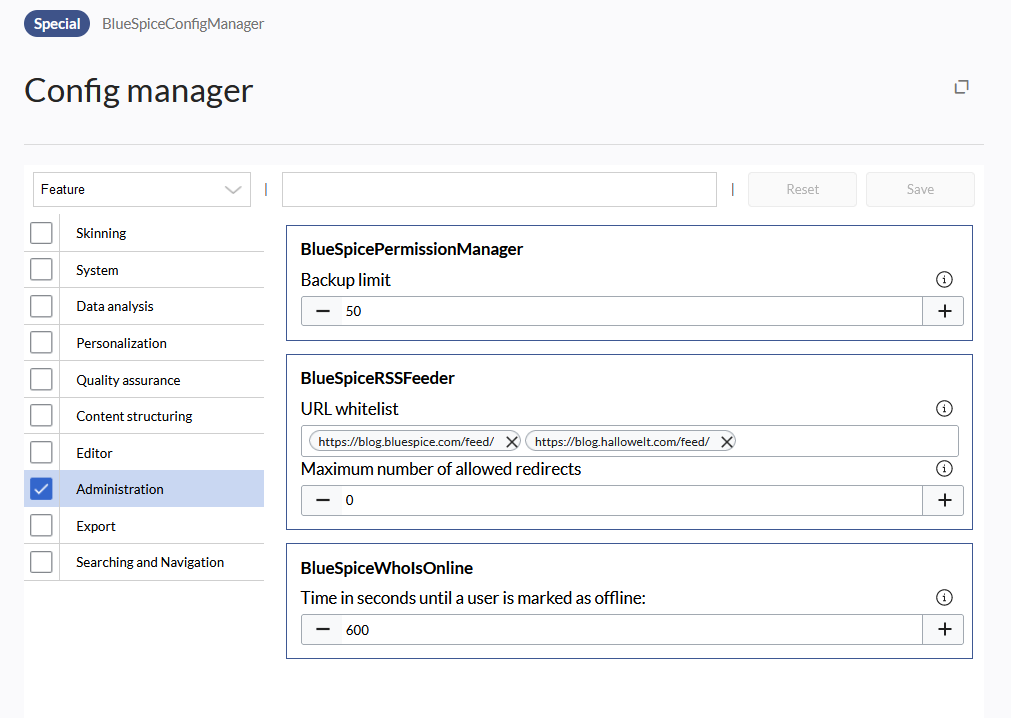Decrease maximum redirects with minus button

[x=322, y=500]
